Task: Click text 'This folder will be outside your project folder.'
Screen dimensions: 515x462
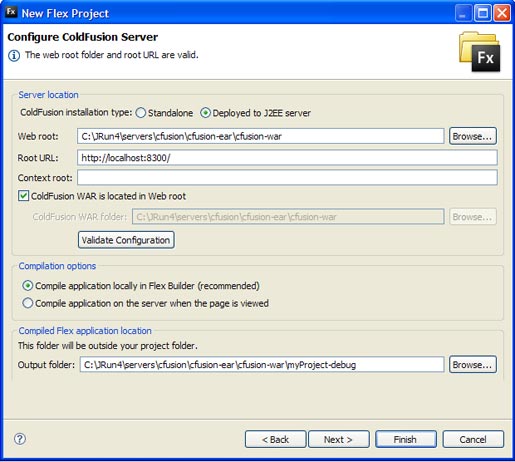Action: coord(108,346)
